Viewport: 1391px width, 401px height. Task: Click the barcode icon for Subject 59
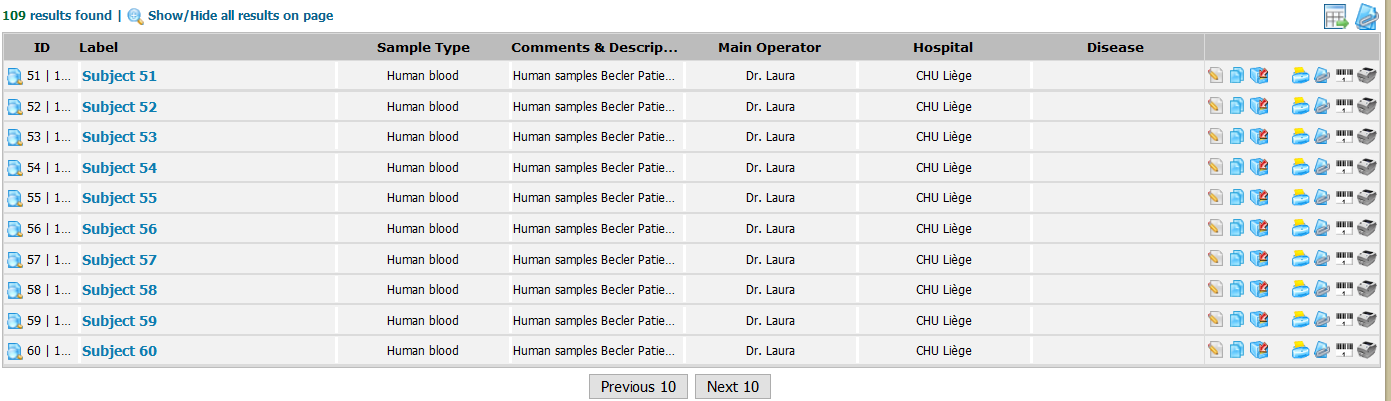(1344, 320)
